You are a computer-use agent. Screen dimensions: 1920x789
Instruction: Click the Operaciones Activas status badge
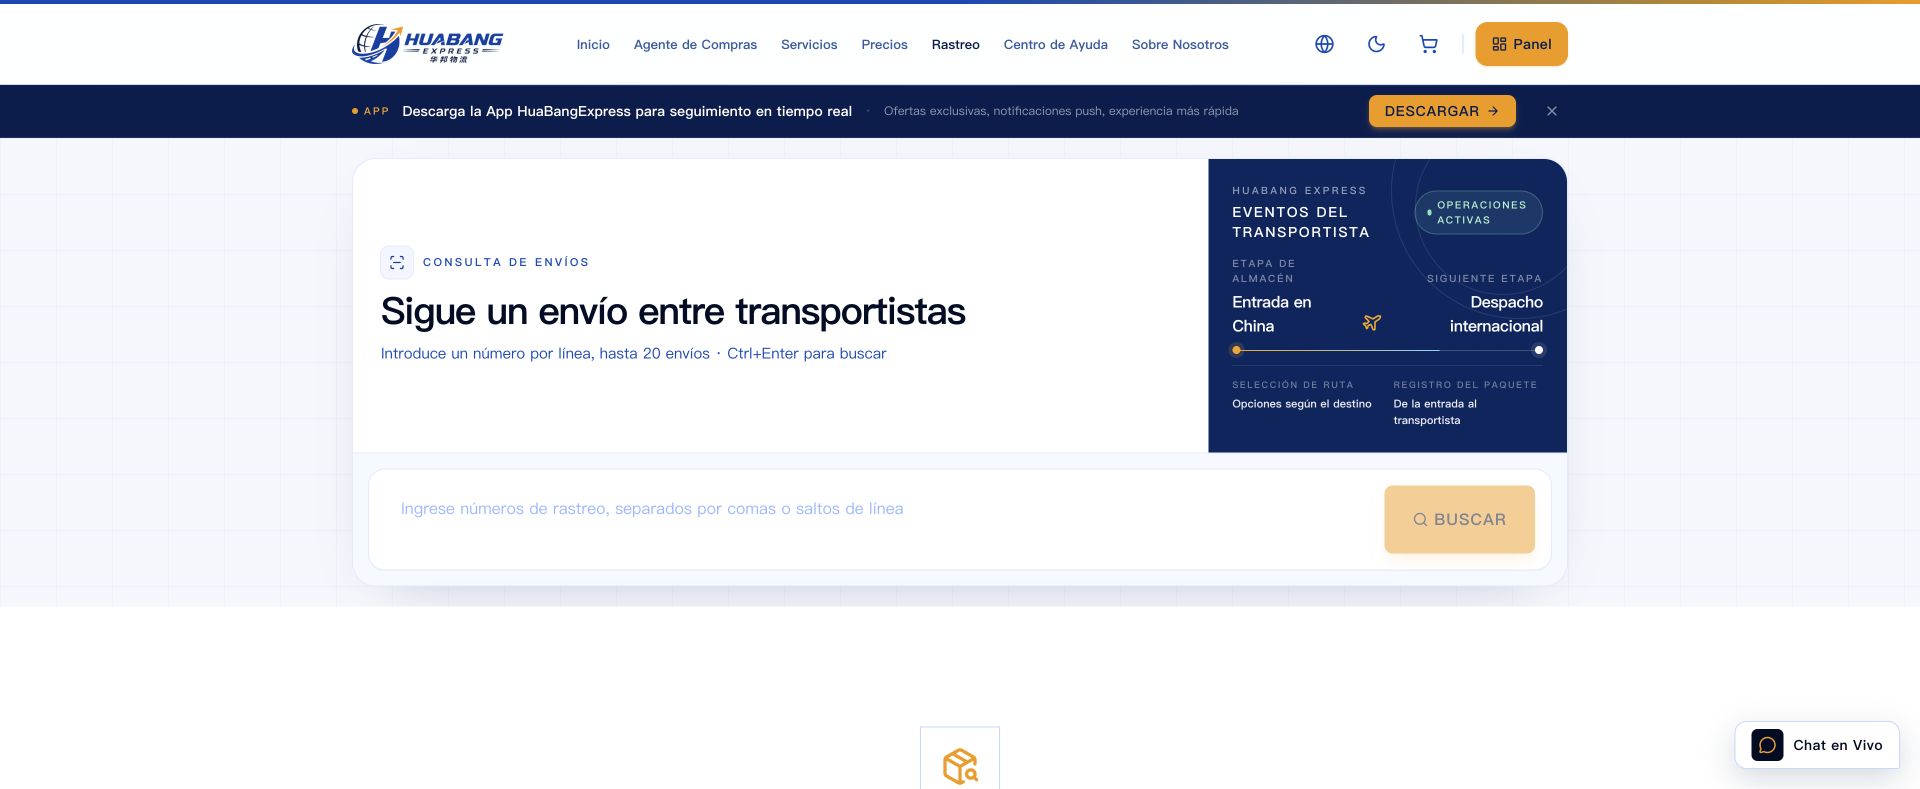point(1478,212)
